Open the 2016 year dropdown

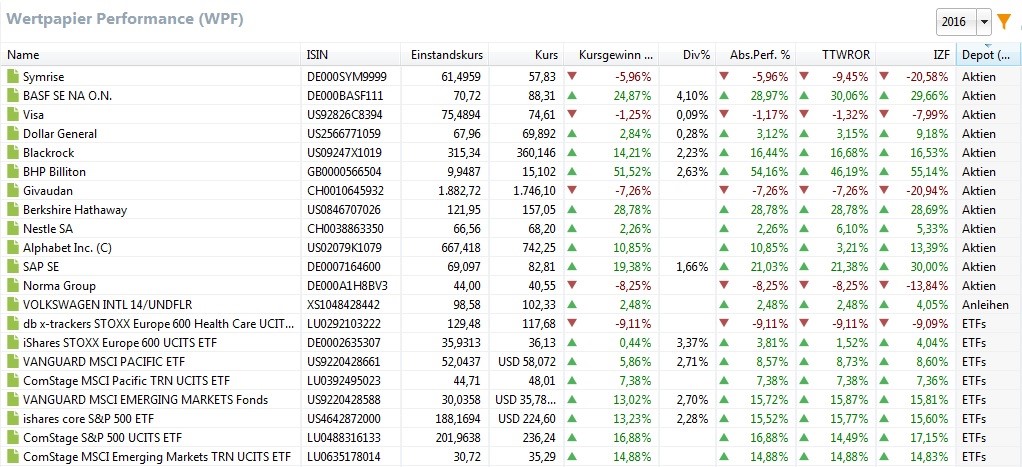[984, 21]
